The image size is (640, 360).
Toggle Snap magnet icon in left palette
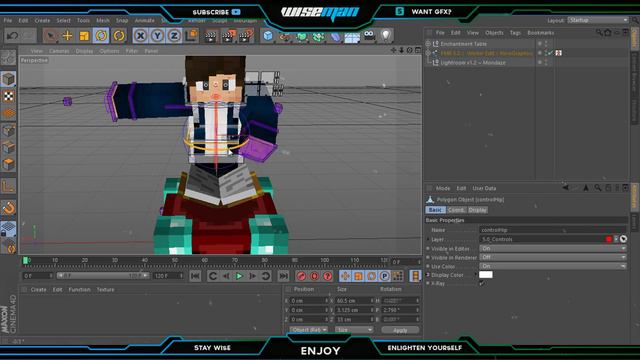point(8,208)
